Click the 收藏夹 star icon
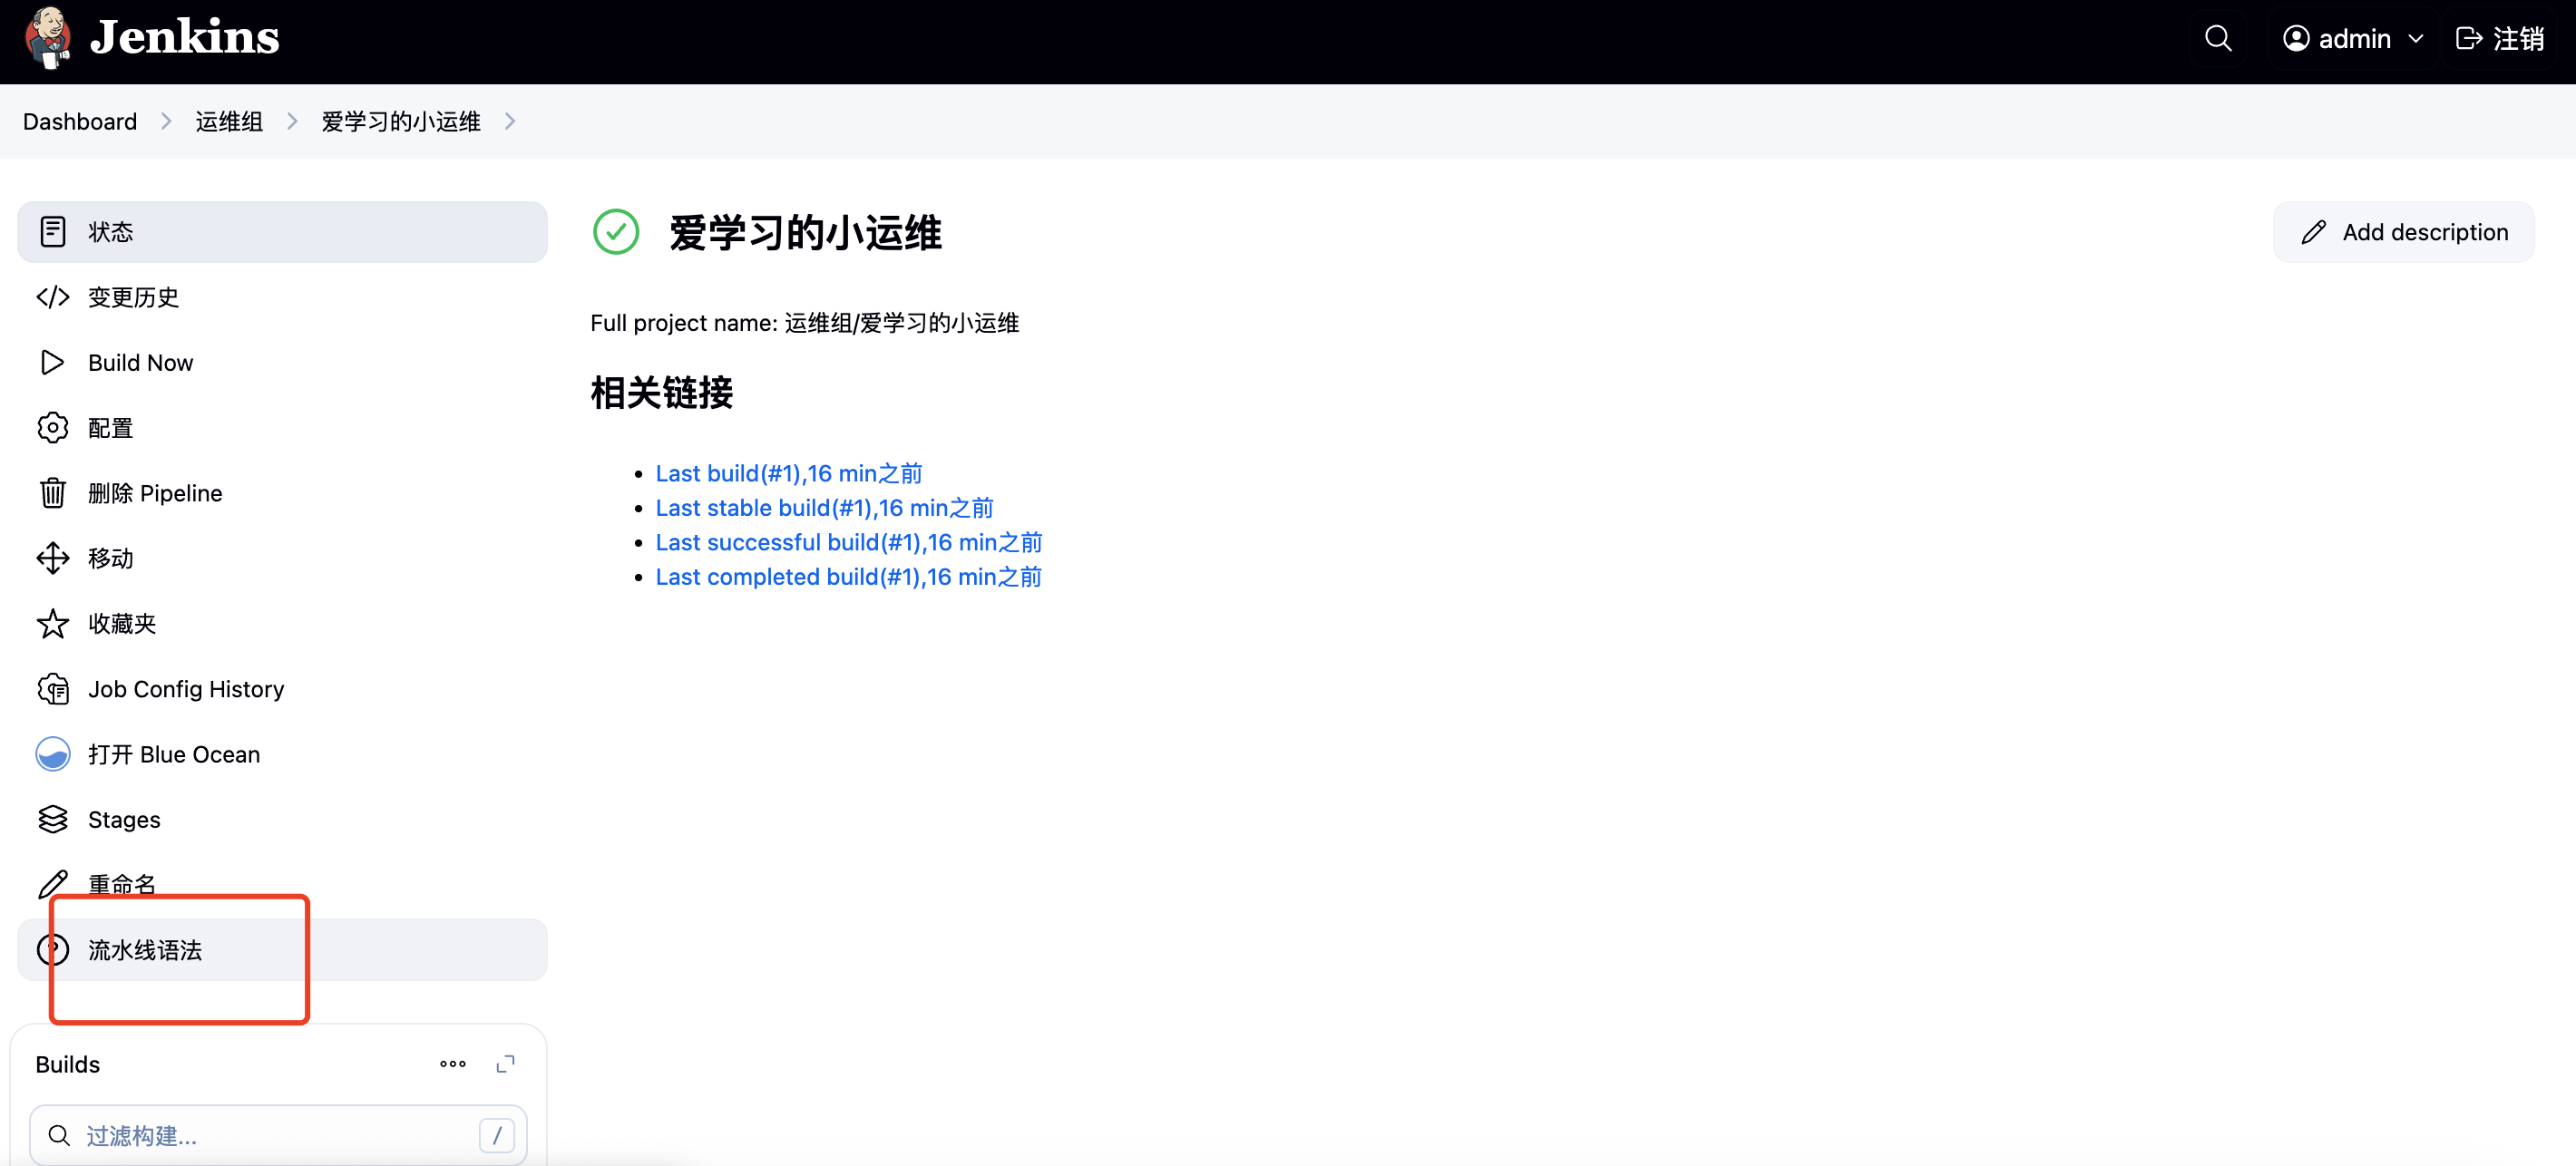The width and height of the screenshot is (2576, 1166). tap(52, 624)
